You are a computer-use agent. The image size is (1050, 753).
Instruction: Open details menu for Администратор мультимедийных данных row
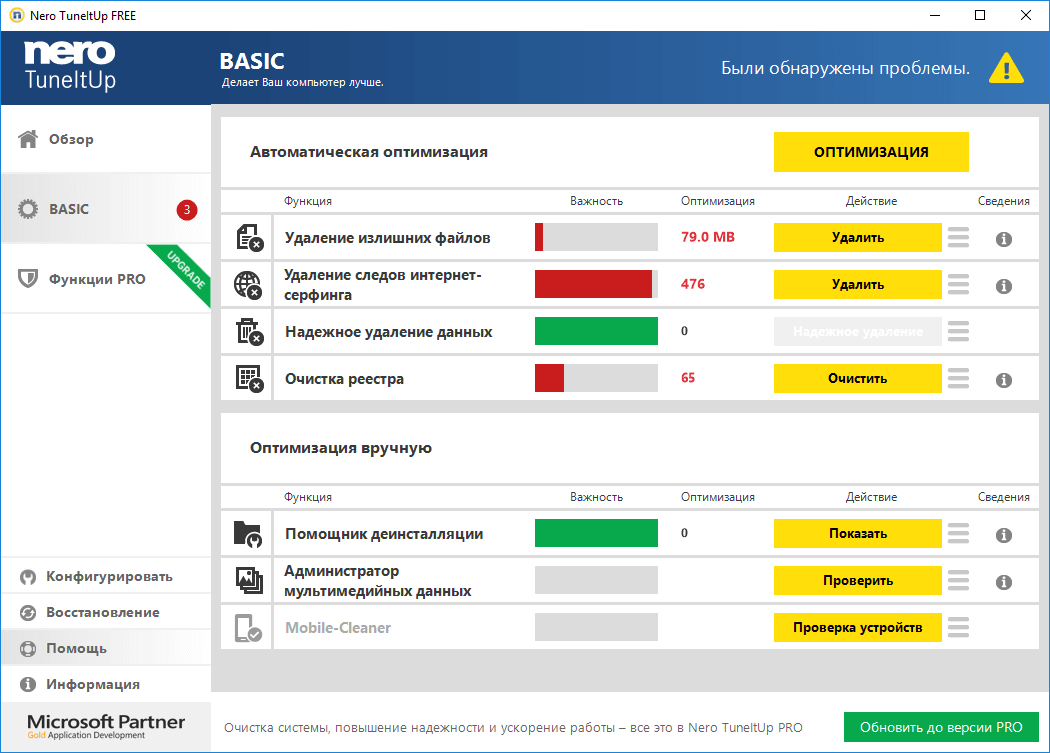[x=958, y=580]
